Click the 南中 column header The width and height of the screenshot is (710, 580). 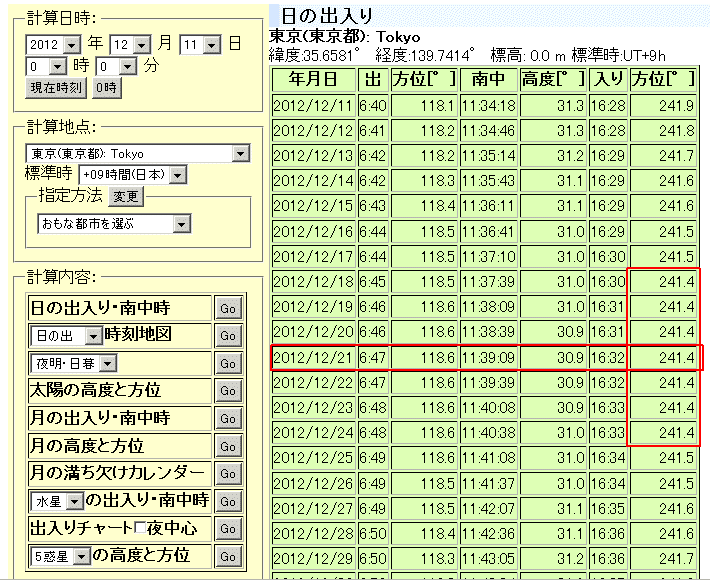[x=488, y=79]
